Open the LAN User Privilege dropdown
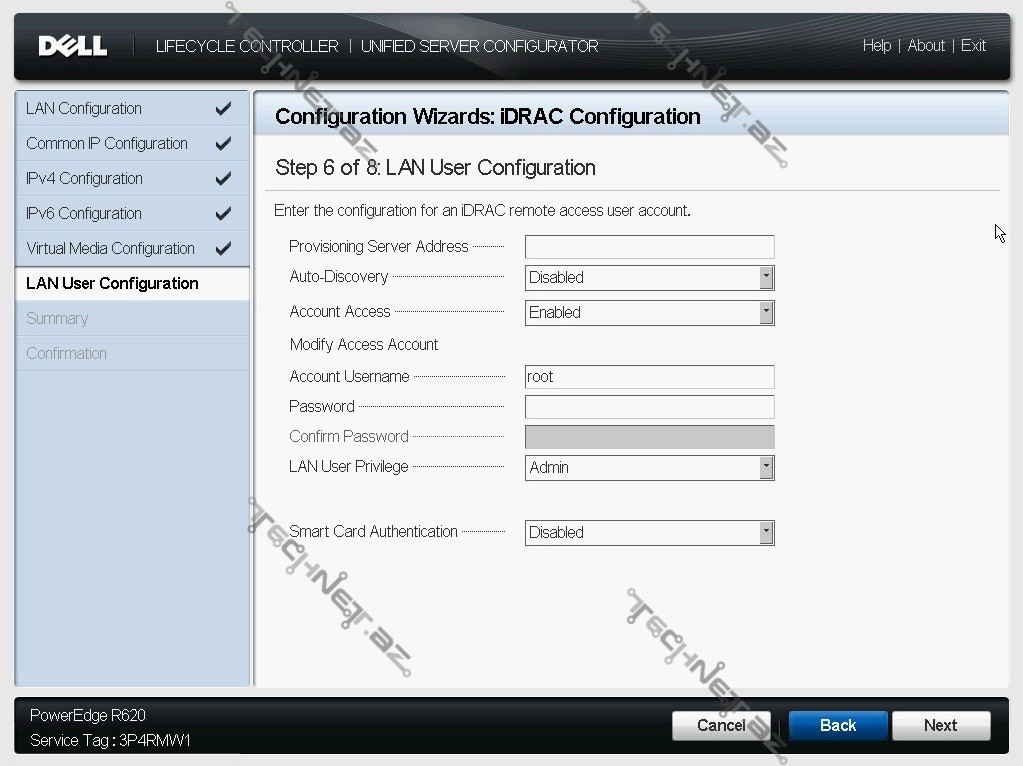 click(x=649, y=468)
